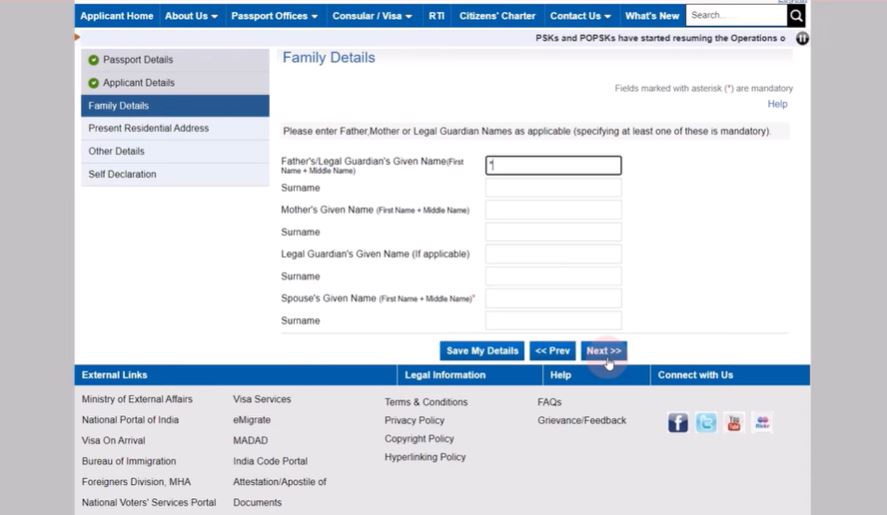The height and width of the screenshot is (515, 887).
Task: Expand the About Us dropdown menu
Action: click(191, 16)
